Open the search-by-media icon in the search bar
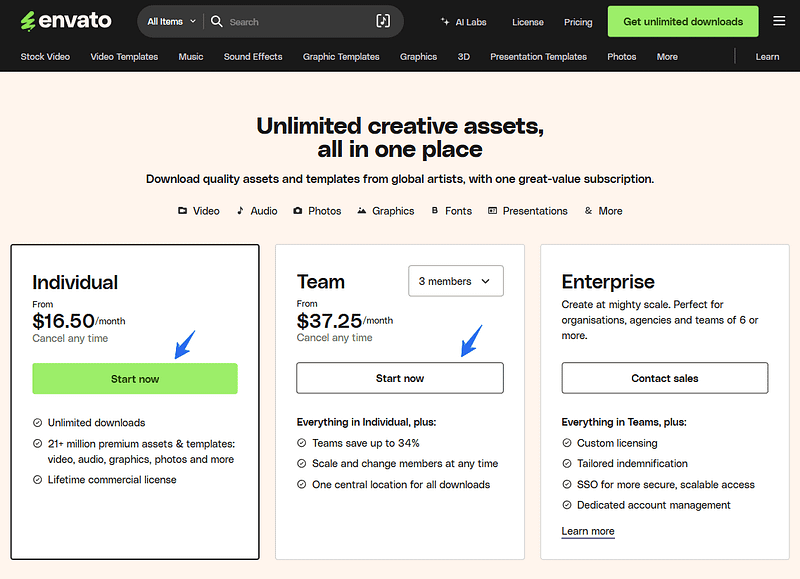The height and width of the screenshot is (579, 800). 383,20
